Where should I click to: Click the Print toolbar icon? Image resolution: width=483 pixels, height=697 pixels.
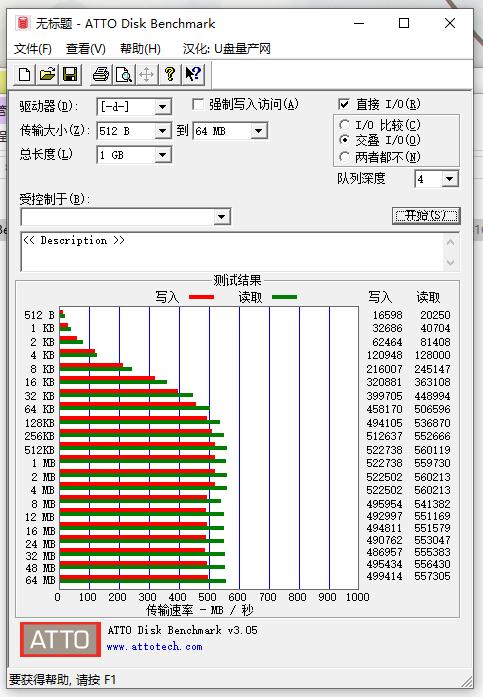click(x=101, y=74)
